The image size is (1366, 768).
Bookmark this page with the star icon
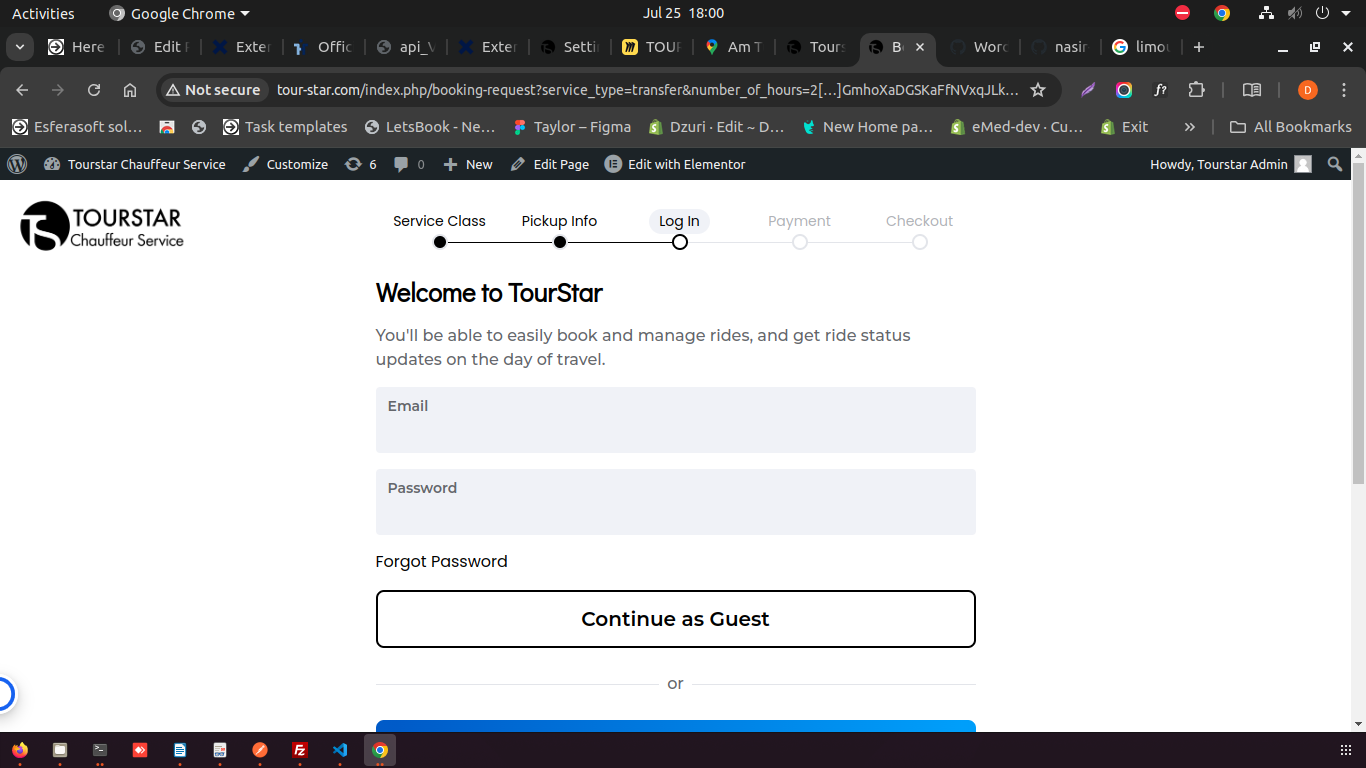tap(1038, 90)
